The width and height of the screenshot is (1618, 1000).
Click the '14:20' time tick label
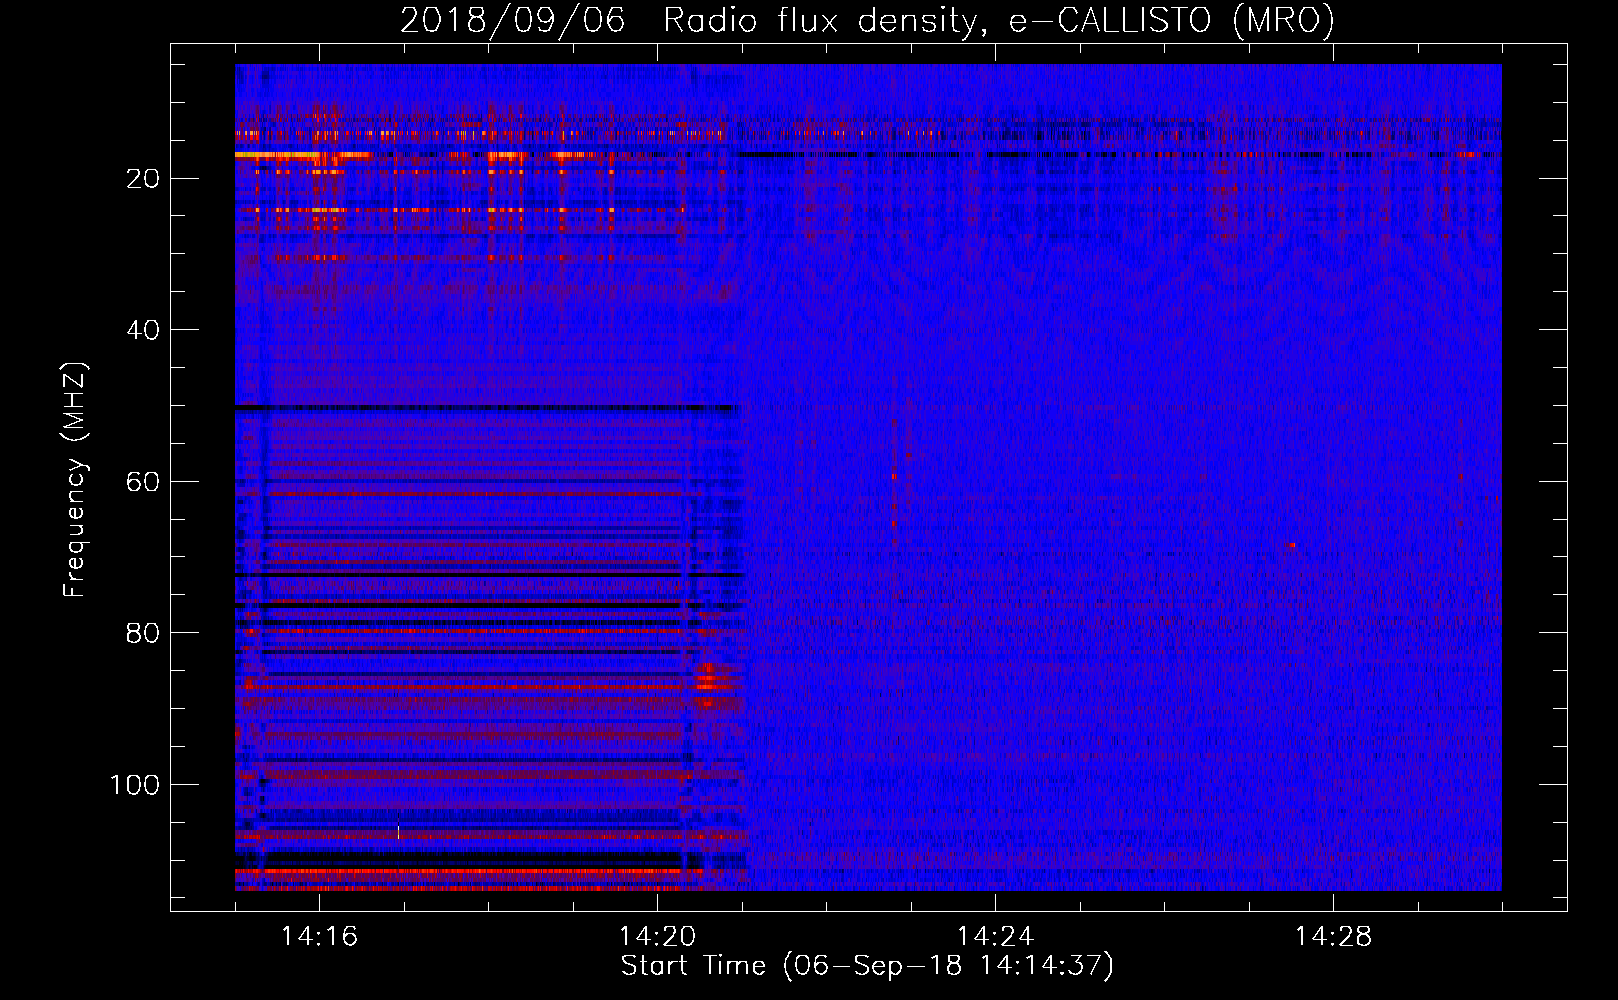tap(658, 937)
